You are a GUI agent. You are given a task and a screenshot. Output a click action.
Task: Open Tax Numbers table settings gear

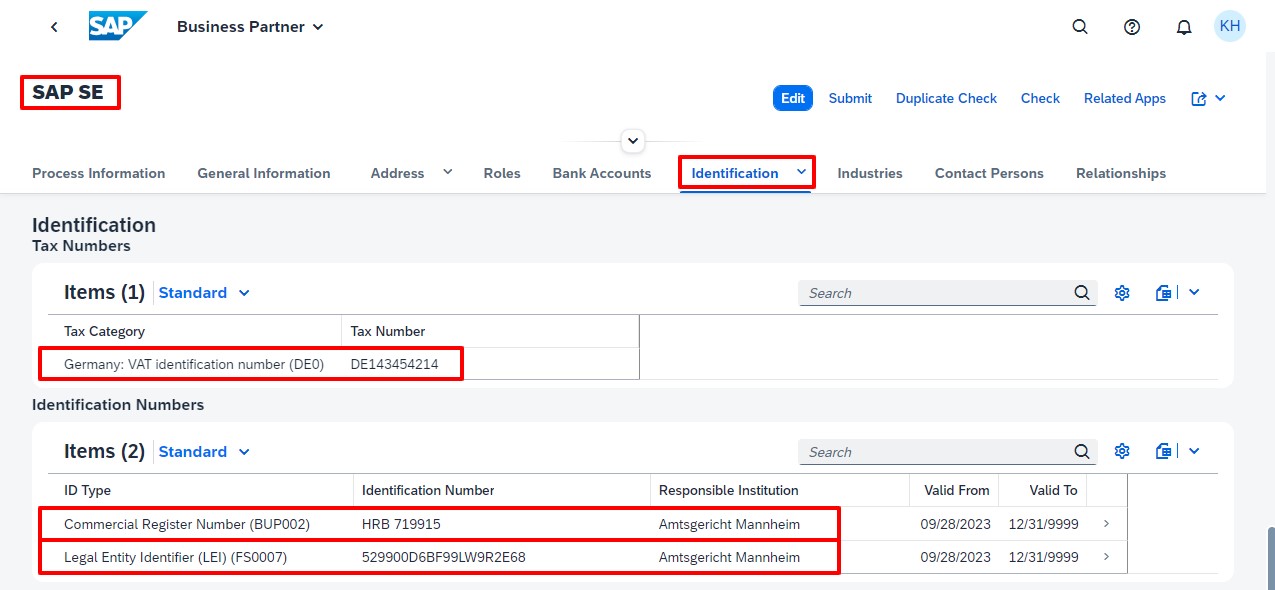(1122, 293)
